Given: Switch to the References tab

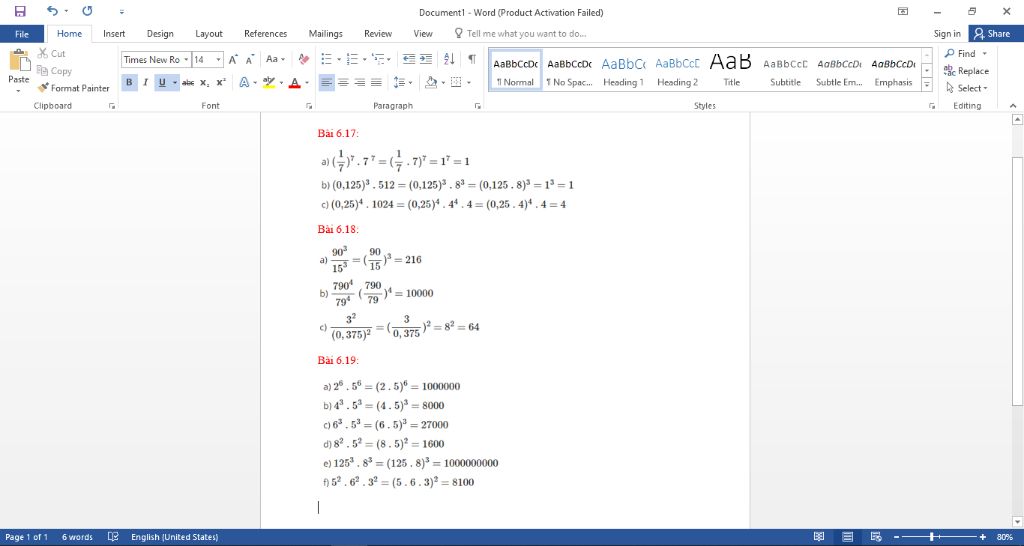Looking at the screenshot, I should [x=266, y=33].
